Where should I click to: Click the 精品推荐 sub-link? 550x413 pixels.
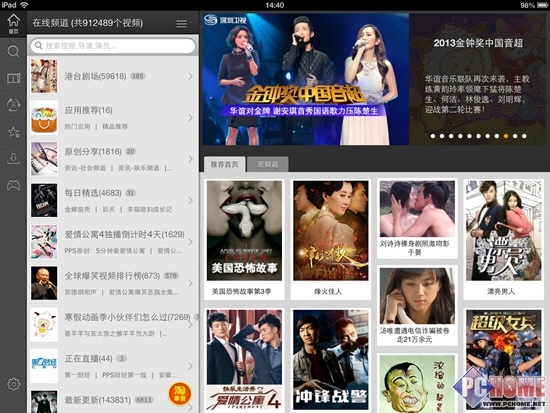tap(115, 127)
